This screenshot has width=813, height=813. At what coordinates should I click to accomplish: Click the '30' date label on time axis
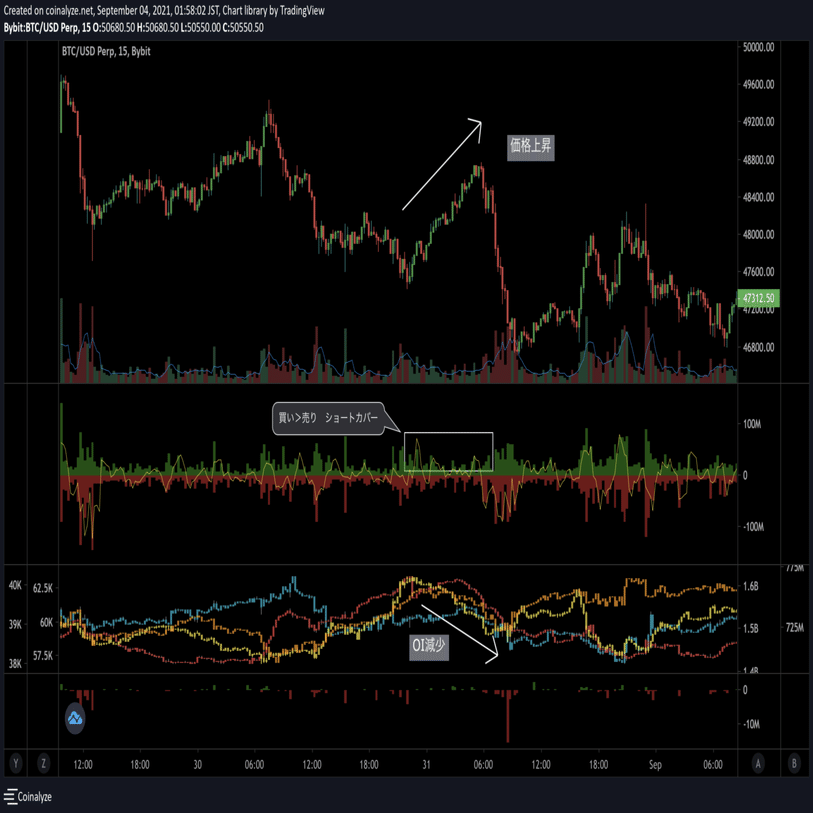pos(197,765)
